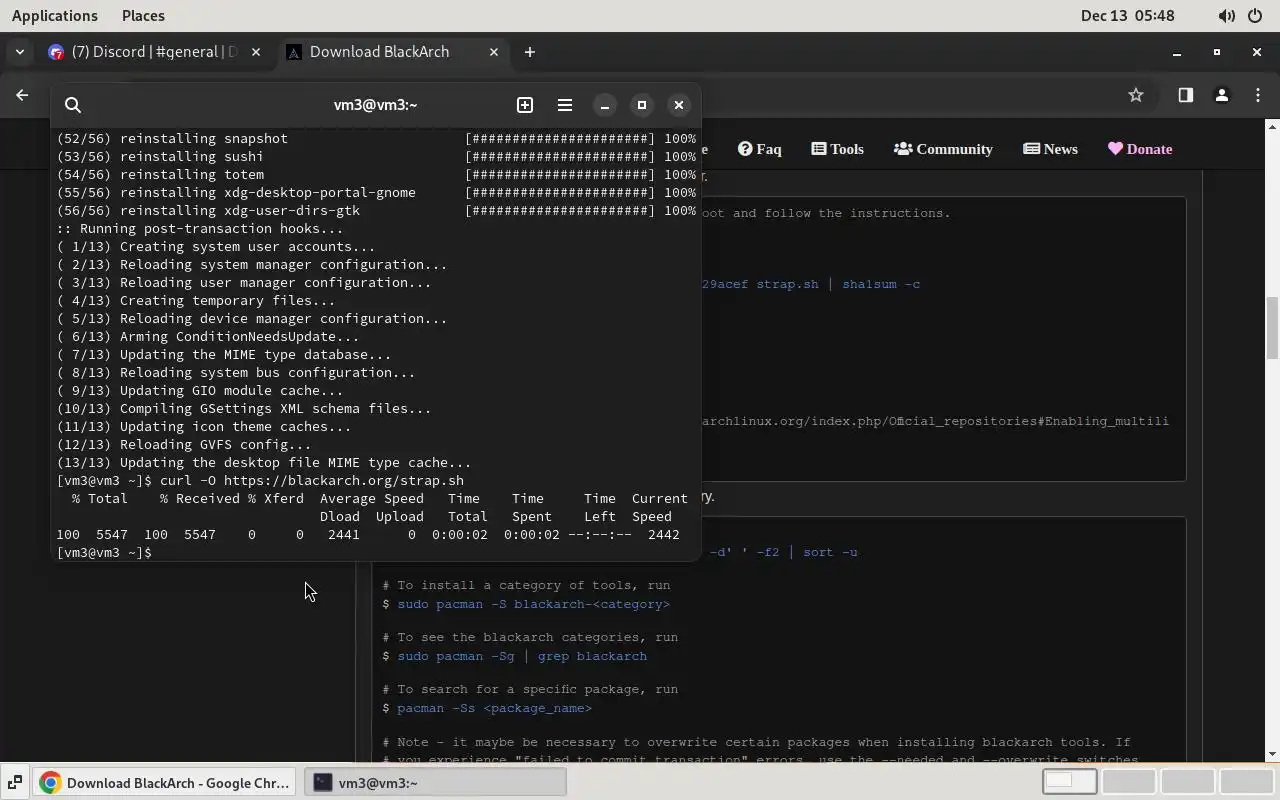Image resolution: width=1280 pixels, height=800 pixels.
Task: Open Chrome tab search dropdown arrow
Action: [x=20, y=52]
